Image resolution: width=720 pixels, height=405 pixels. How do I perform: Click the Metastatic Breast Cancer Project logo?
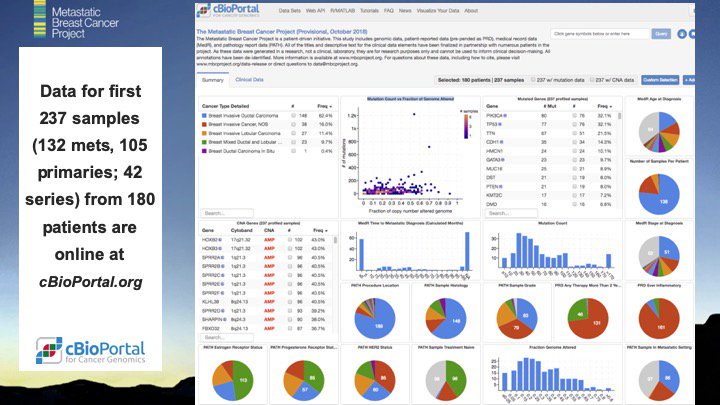click(76, 20)
